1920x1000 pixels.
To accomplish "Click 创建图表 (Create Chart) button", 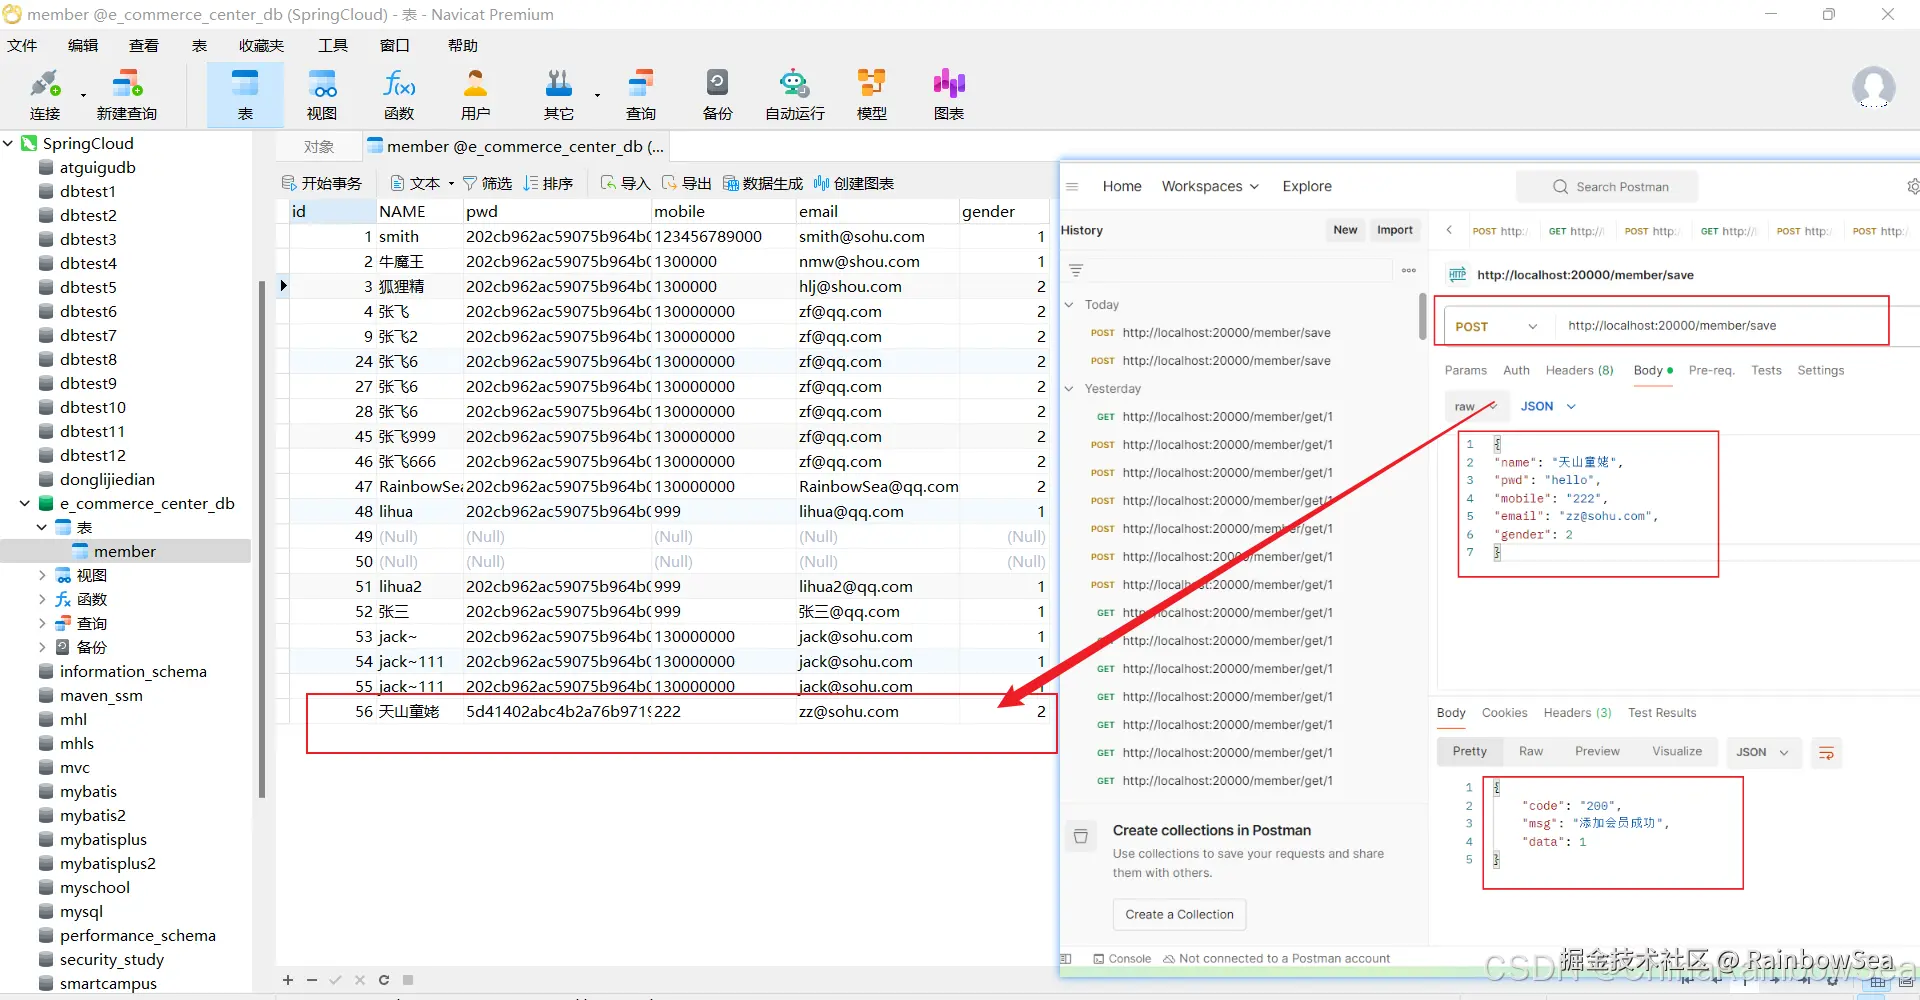I will [x=854, y=183].
